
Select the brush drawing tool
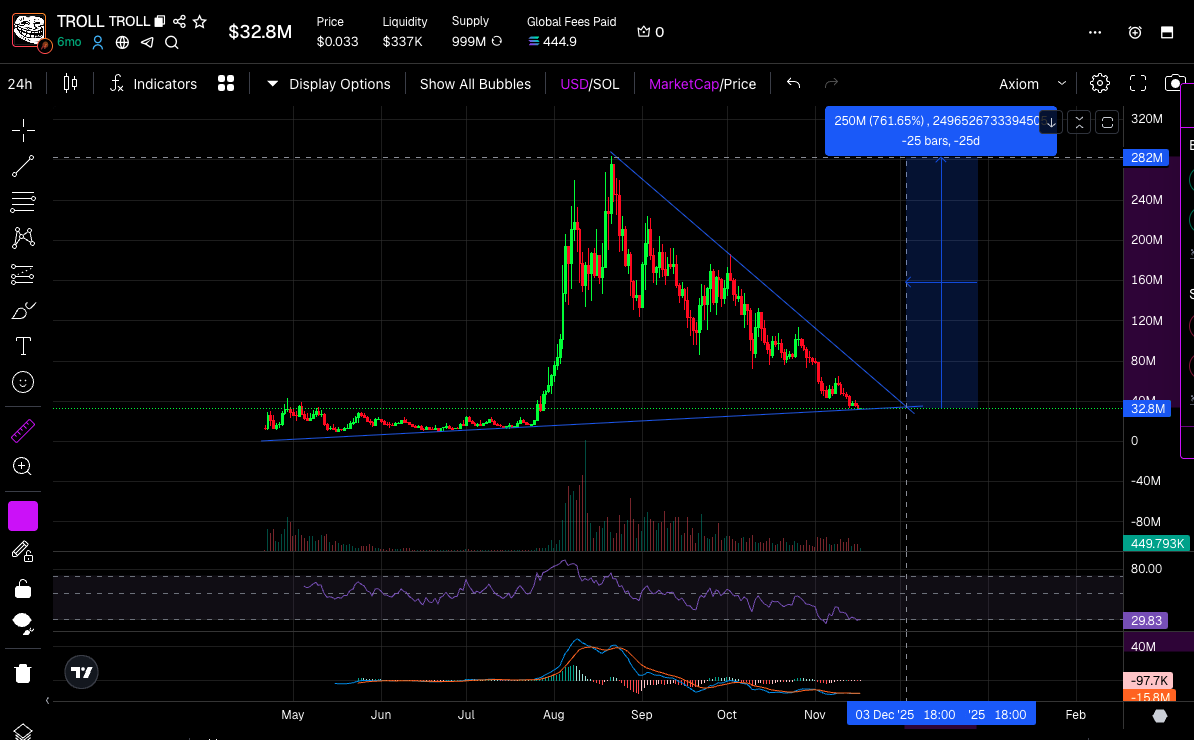coord(23,311)
